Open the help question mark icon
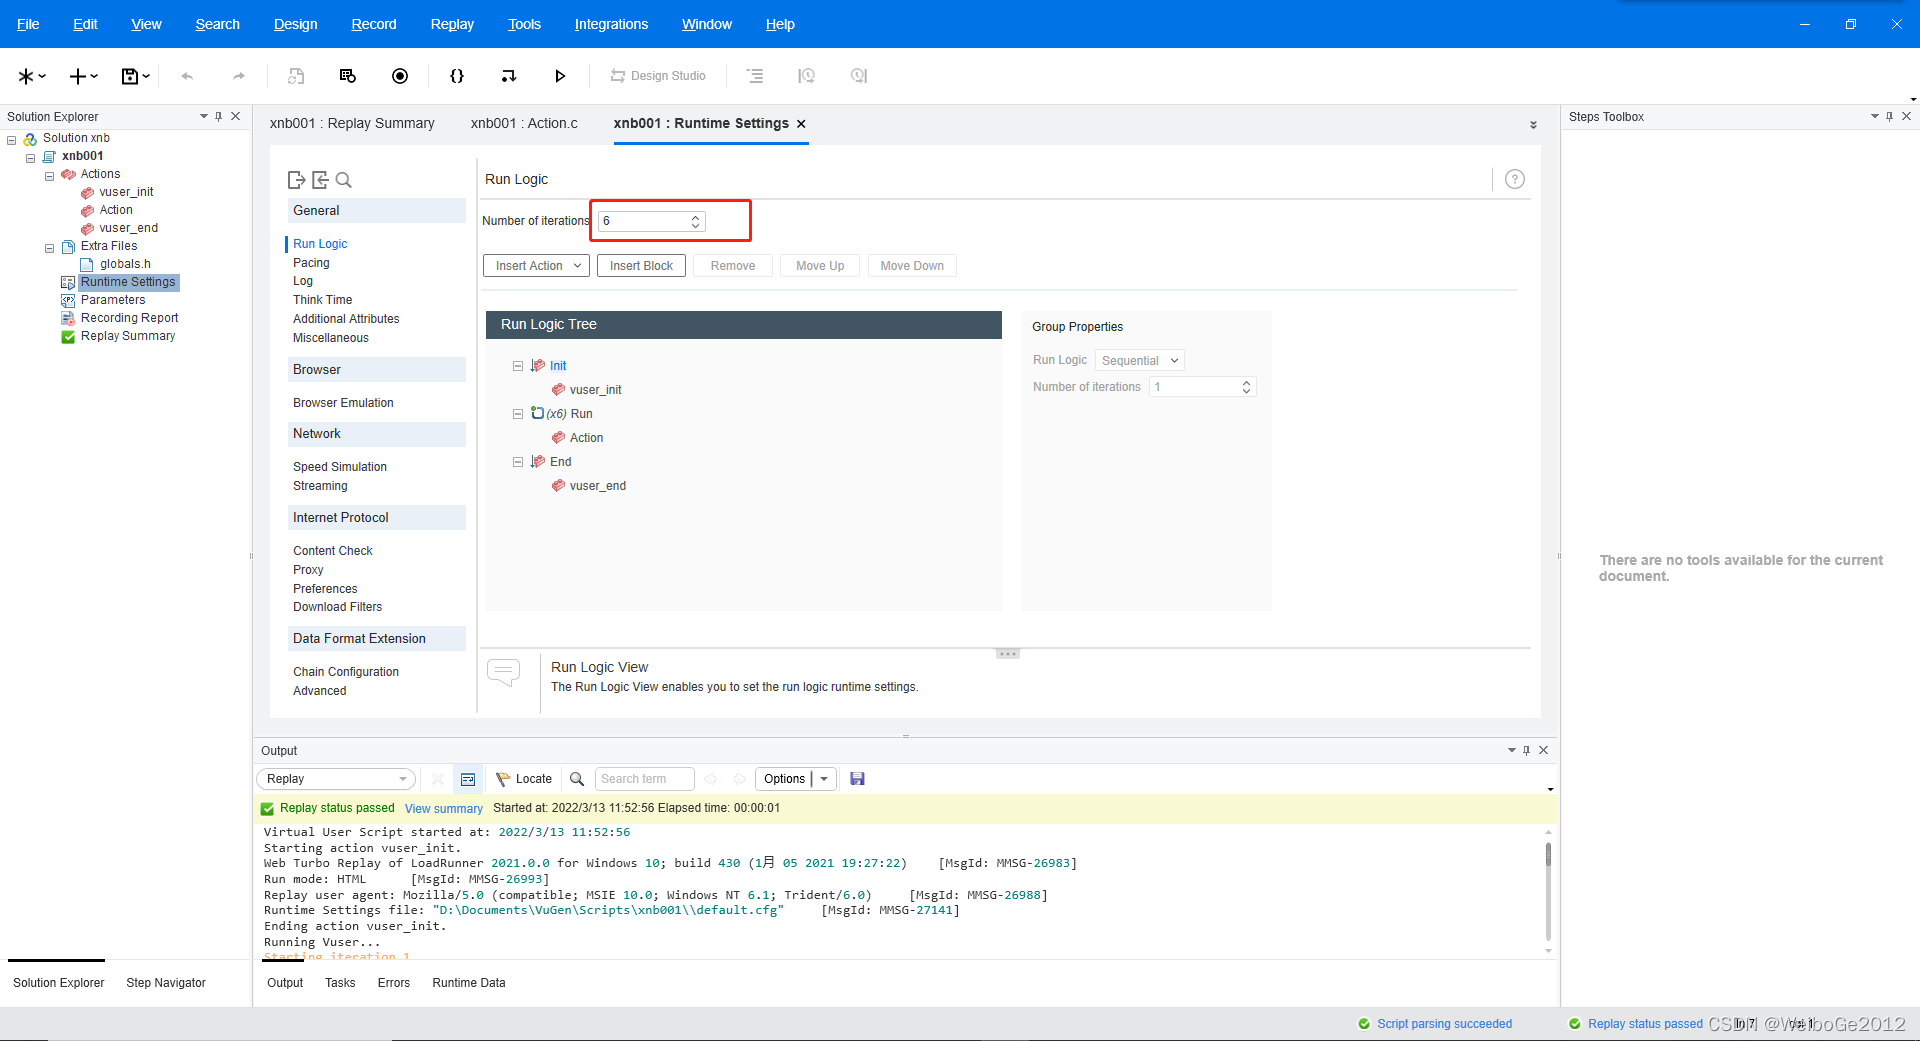The image size is (1920, 1041). click(x=1515, y=179)
